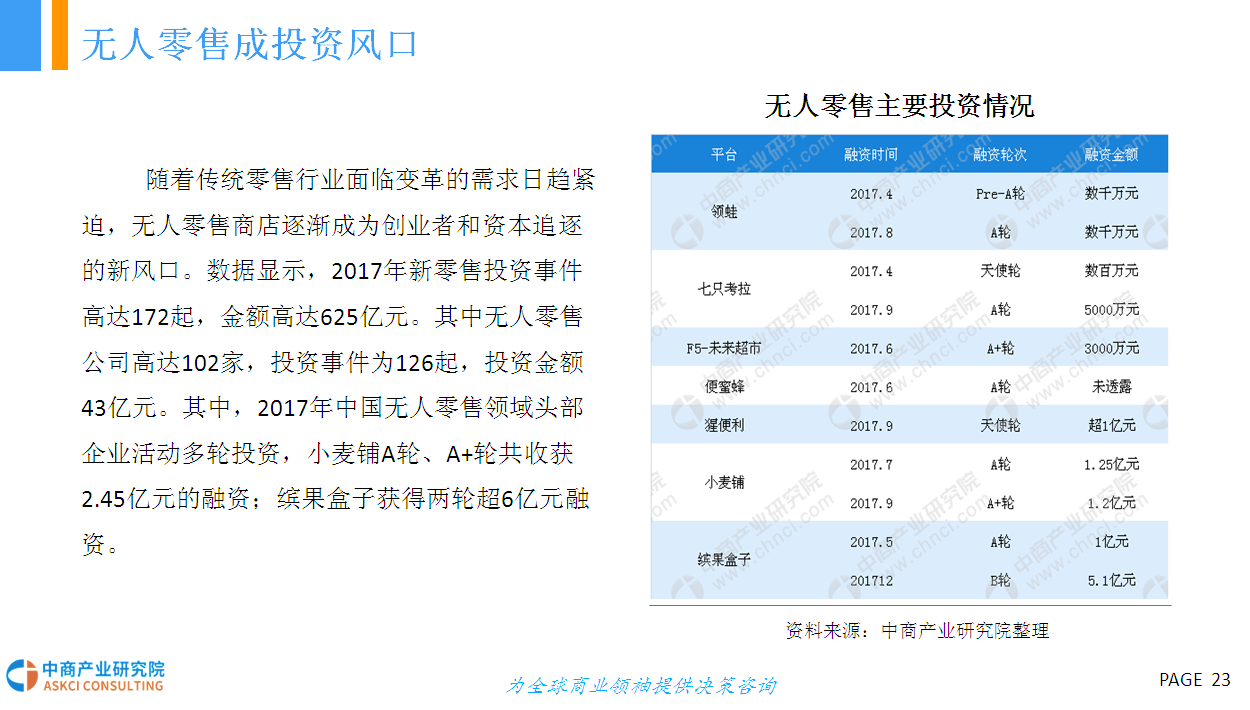
Task: Click the 小麦铺 platform cell
Action: coord(724,483)
